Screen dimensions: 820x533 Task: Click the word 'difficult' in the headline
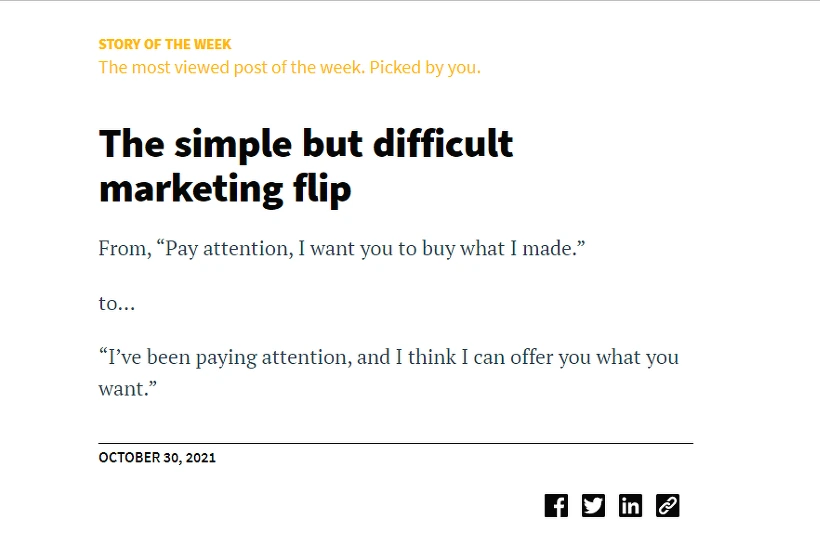click(x=443, y=143)
